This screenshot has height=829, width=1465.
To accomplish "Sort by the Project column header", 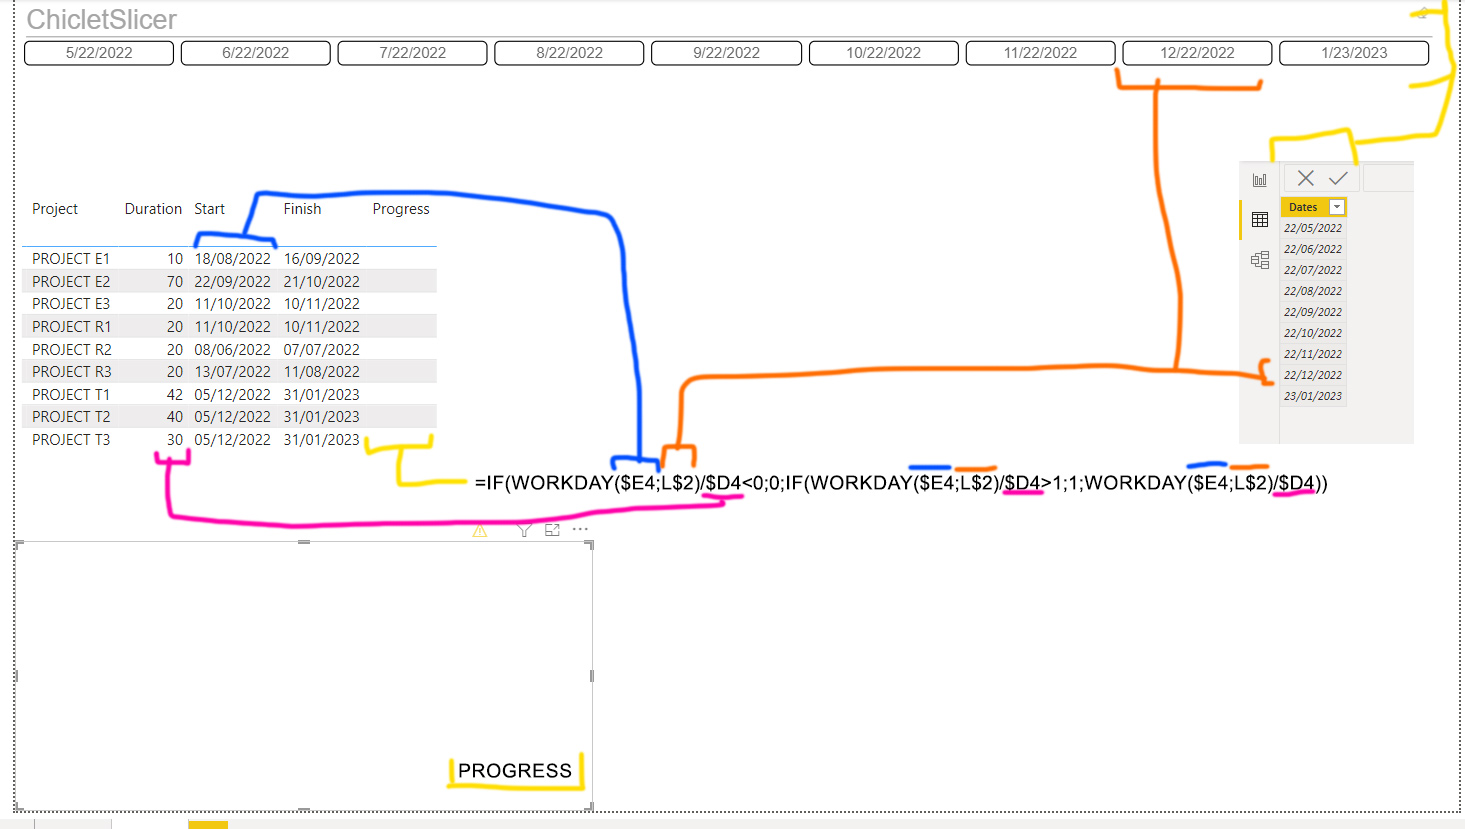I will [x=55, y=209].
